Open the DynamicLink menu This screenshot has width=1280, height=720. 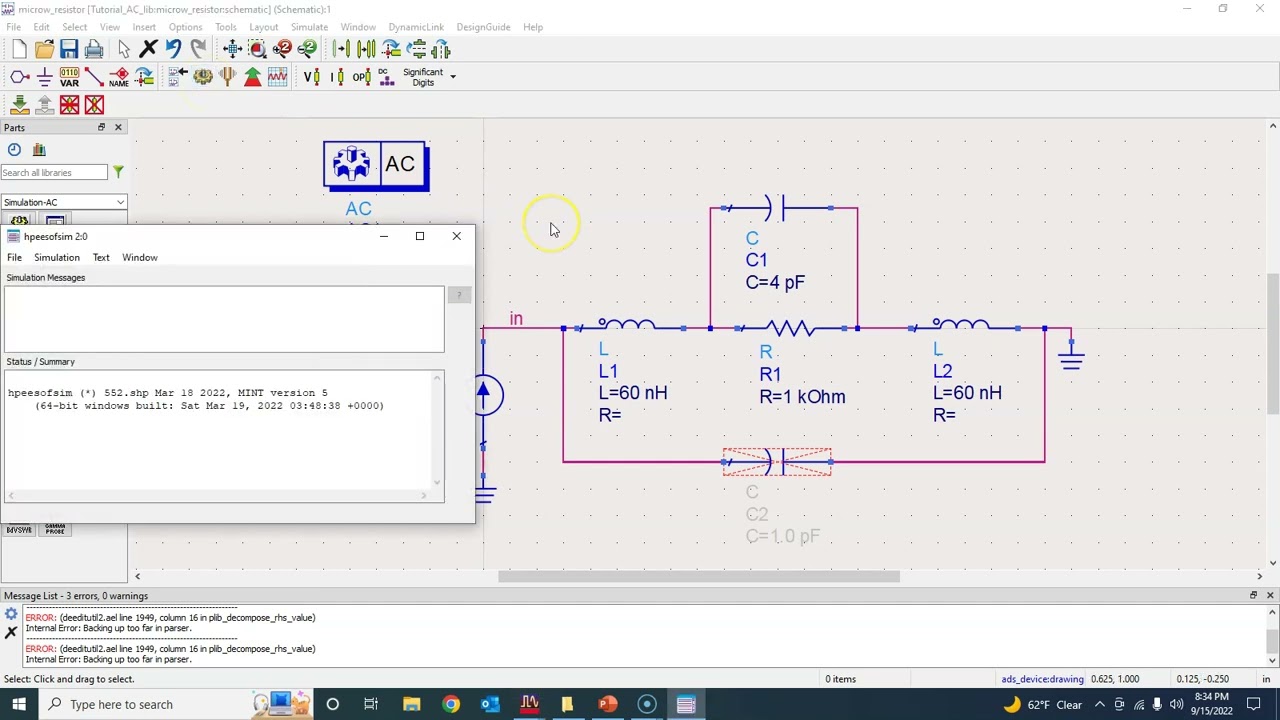pos(416,27)
